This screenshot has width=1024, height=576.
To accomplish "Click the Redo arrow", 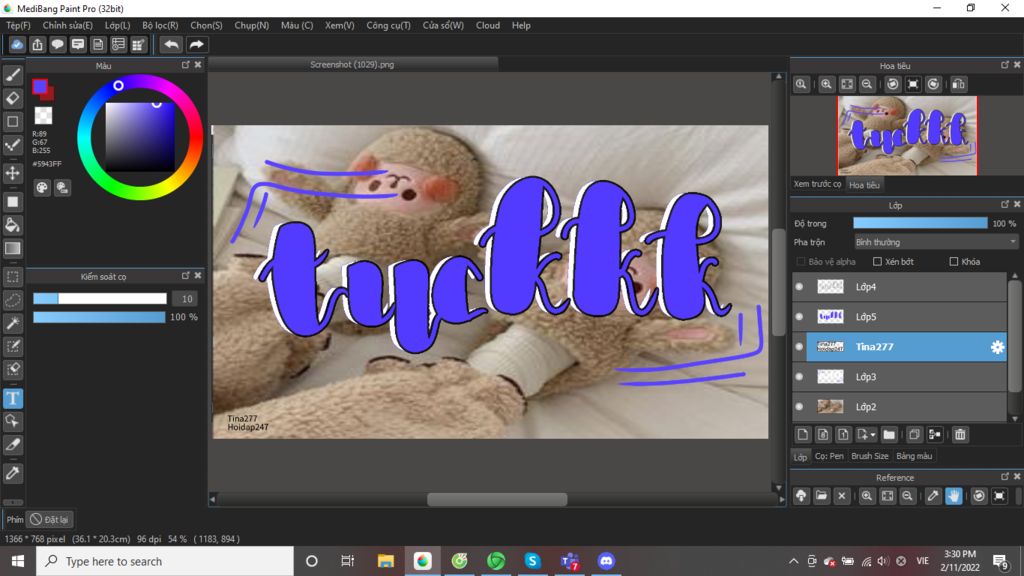I will (x=196, y=44).
